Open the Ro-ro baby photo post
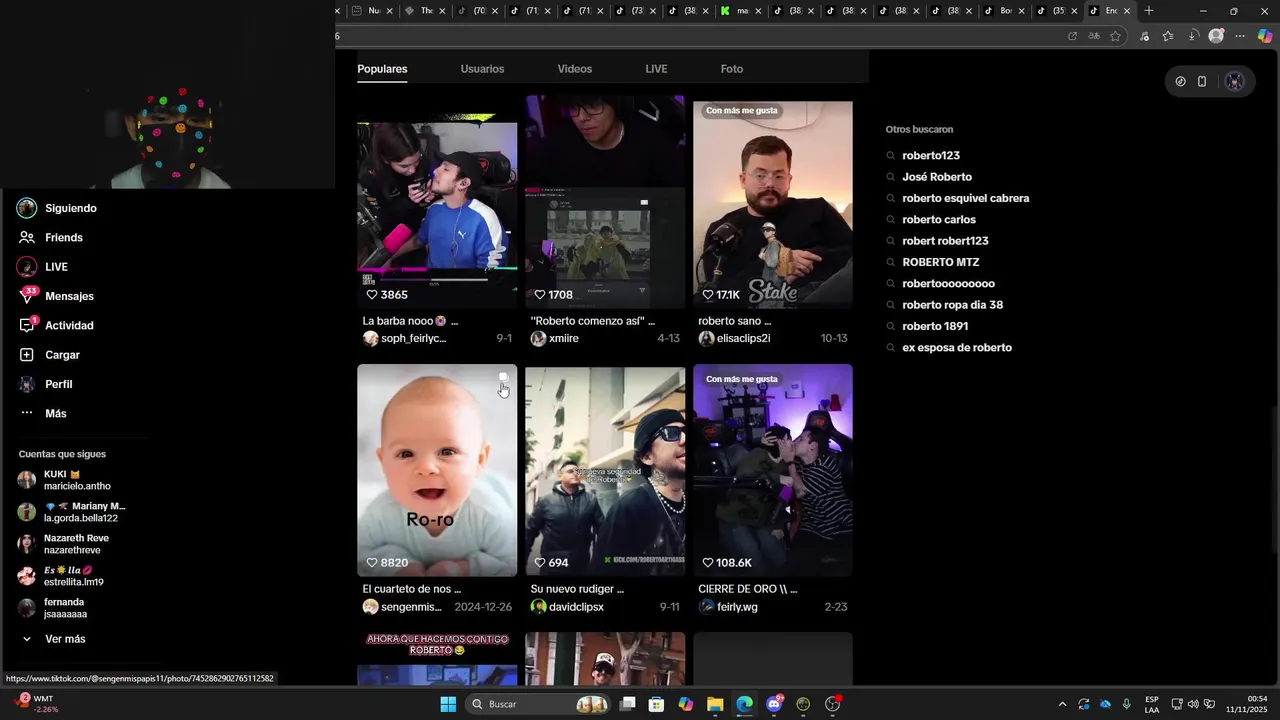The height and width of the screenshot is (720, 1280). [x=437, y=470]
